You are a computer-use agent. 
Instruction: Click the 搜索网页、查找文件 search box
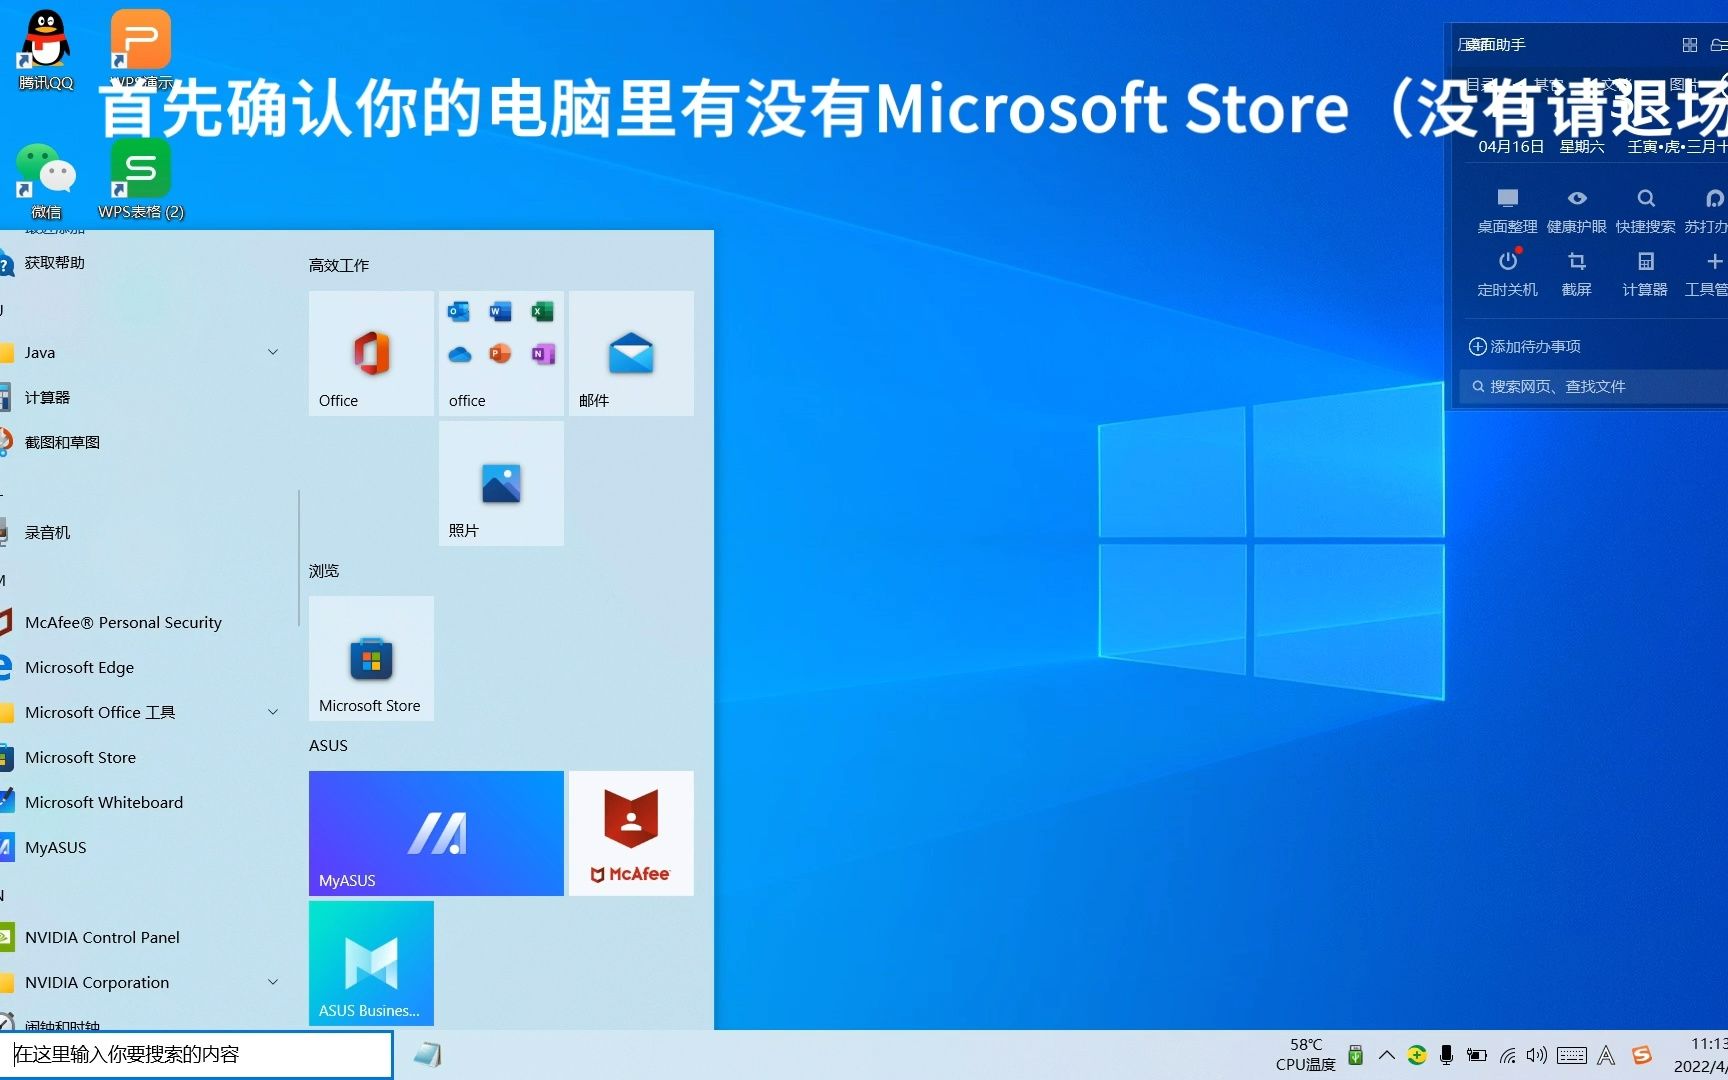point(1594,386)
